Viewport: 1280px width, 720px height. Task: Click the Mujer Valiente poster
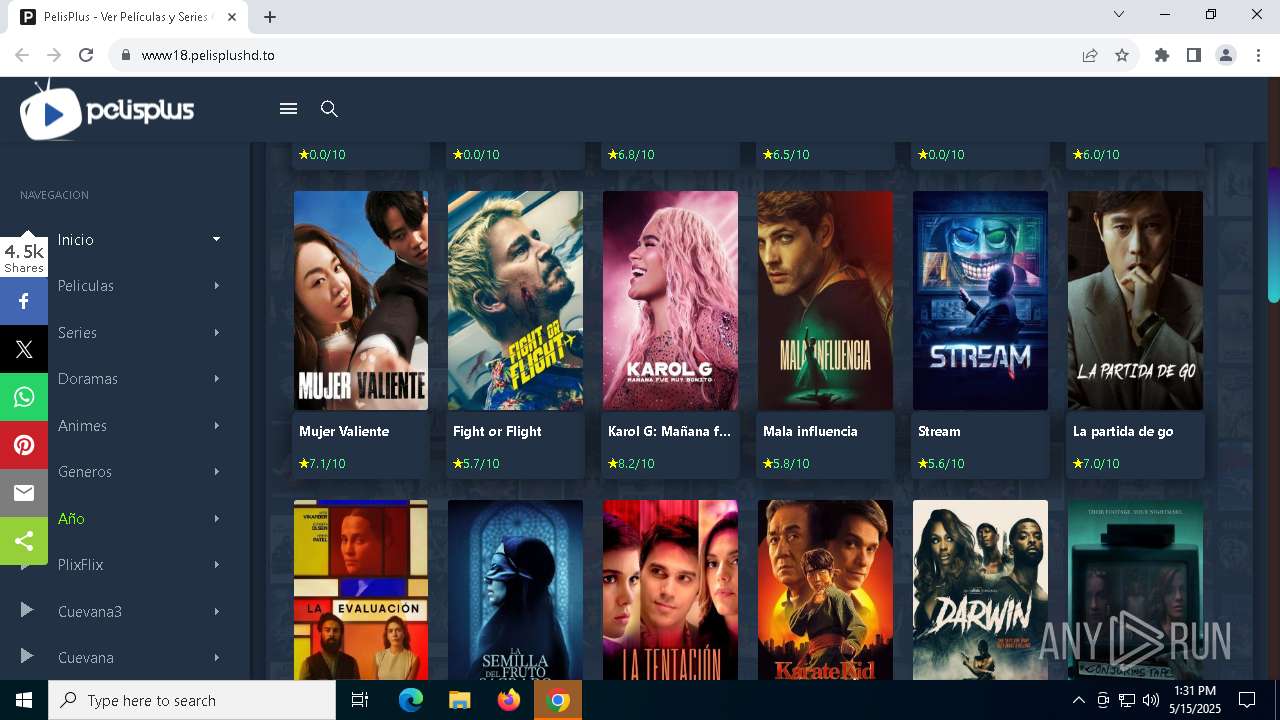point(361,300)
